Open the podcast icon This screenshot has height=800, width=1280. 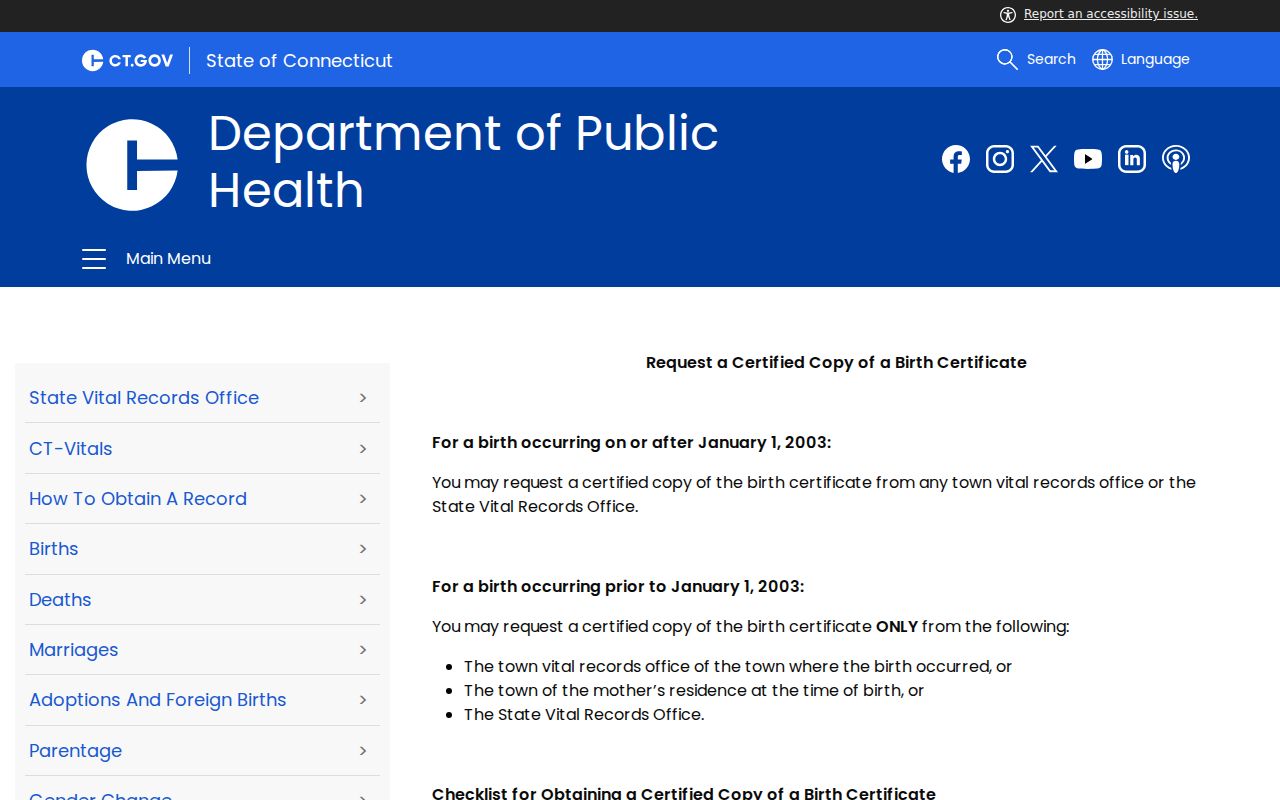pyautogui.click(x=1176, y=159)
